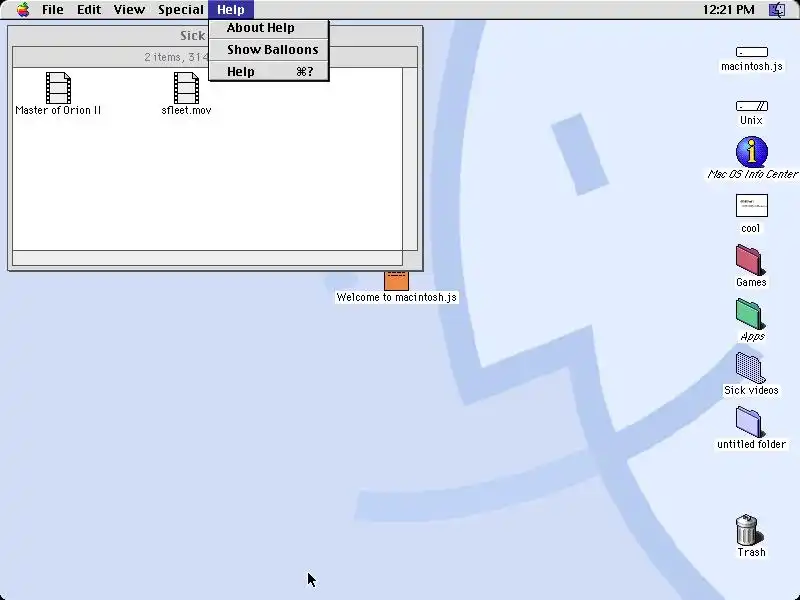The height and width of the screenshot is (600, 800).
Task: Select the Master of Orion II movie file icon
Action: (x=58, y=88)
